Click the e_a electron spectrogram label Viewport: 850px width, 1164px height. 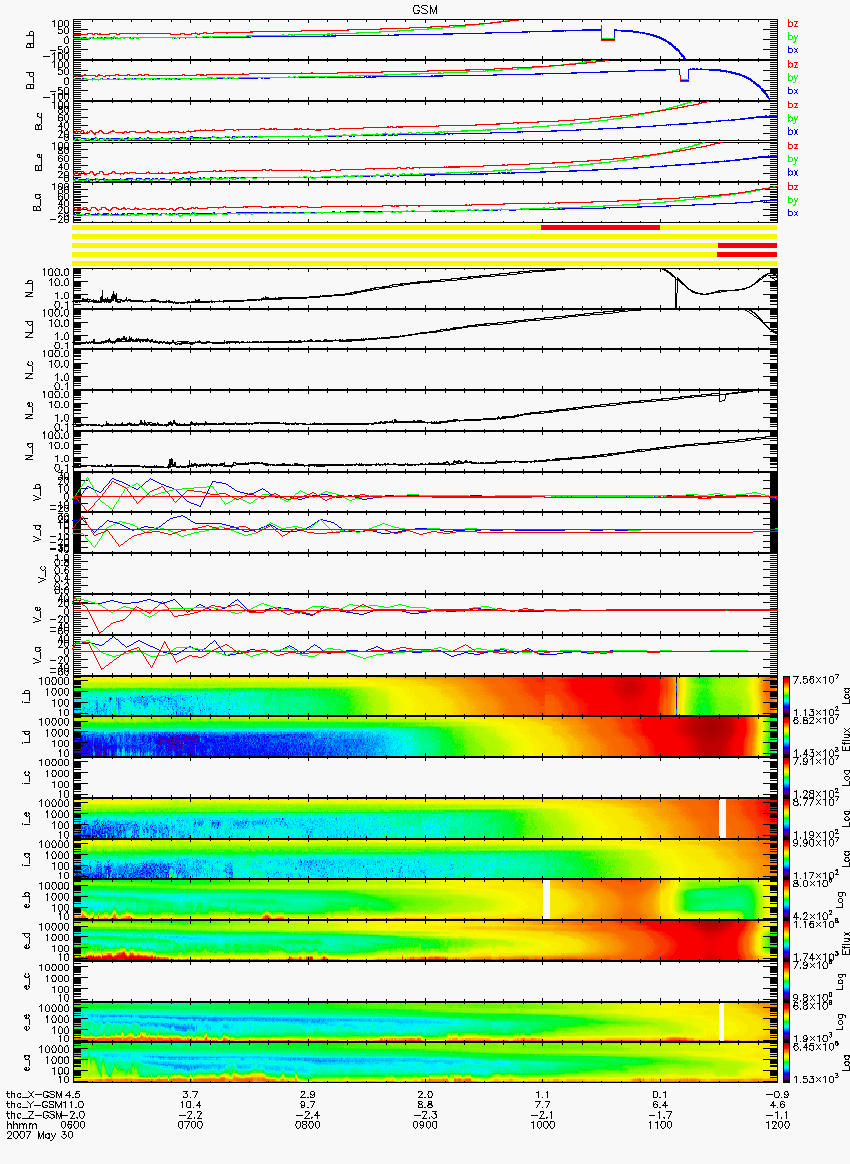[27, 1064]
